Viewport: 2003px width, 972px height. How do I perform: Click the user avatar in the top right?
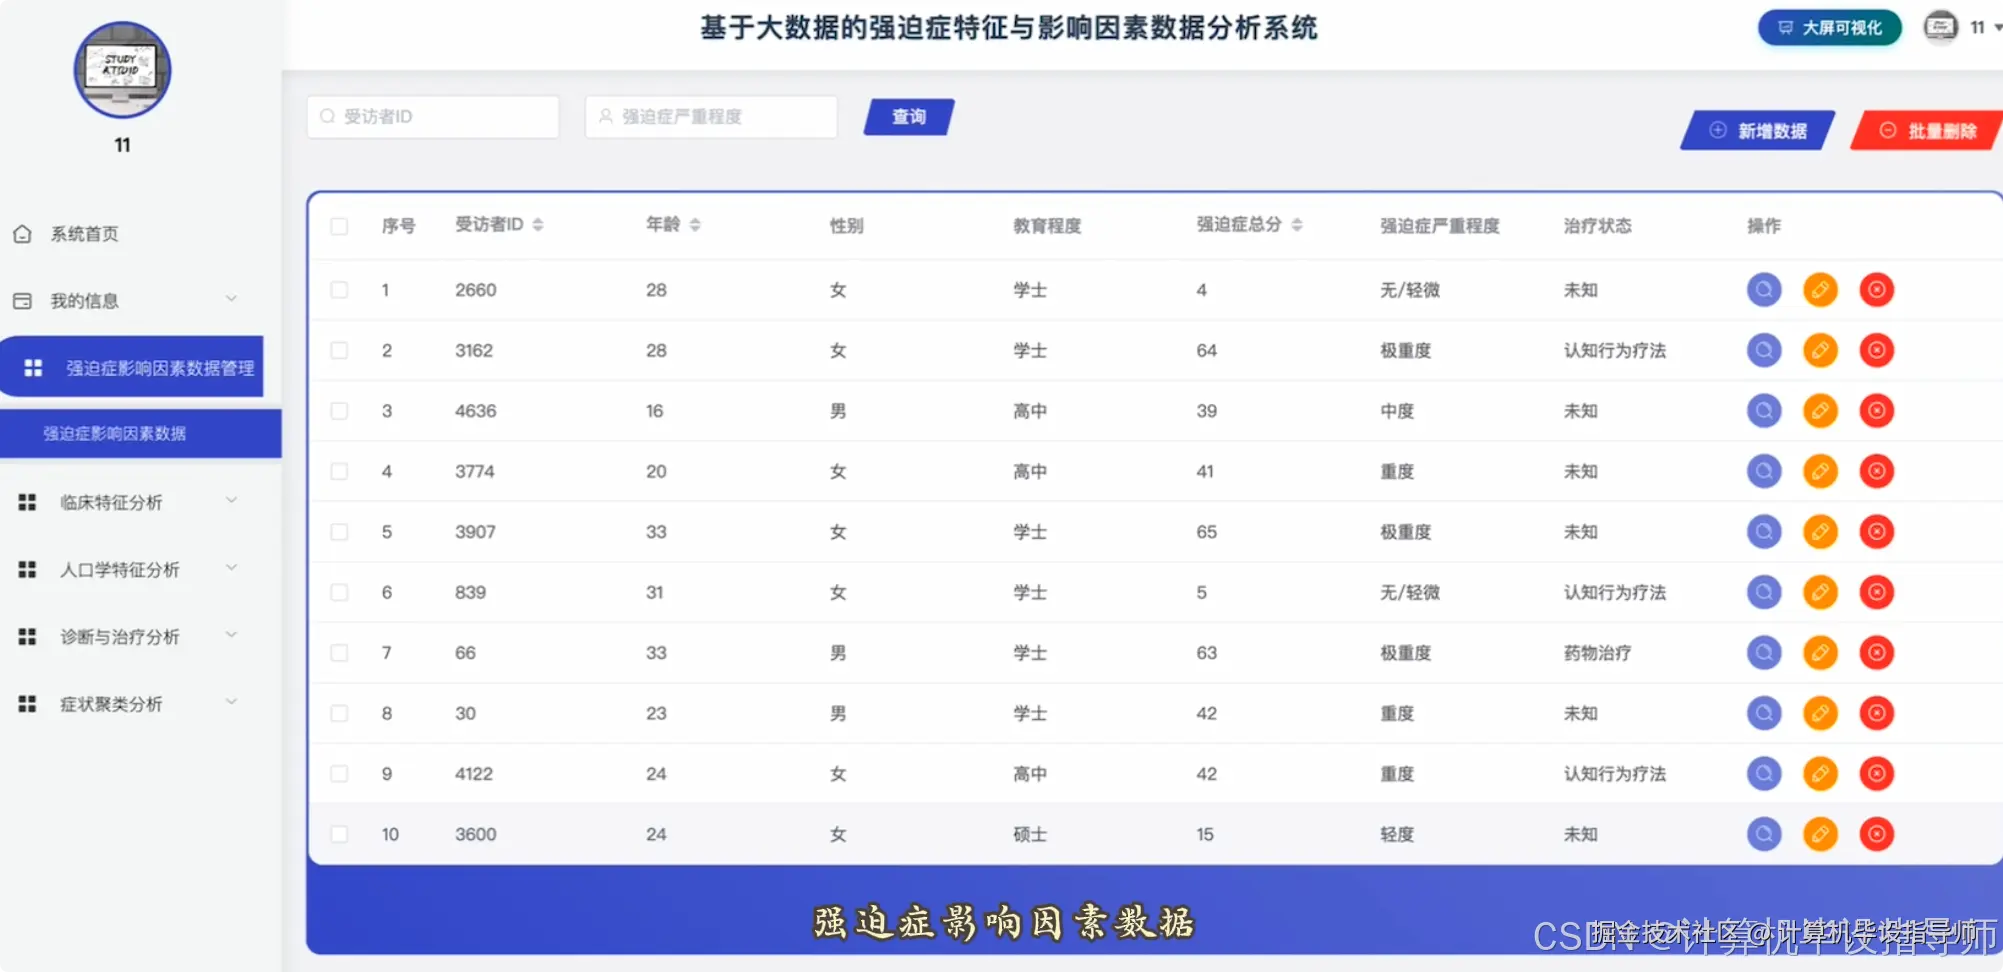pyautogui.click(x=1939, y=27)
